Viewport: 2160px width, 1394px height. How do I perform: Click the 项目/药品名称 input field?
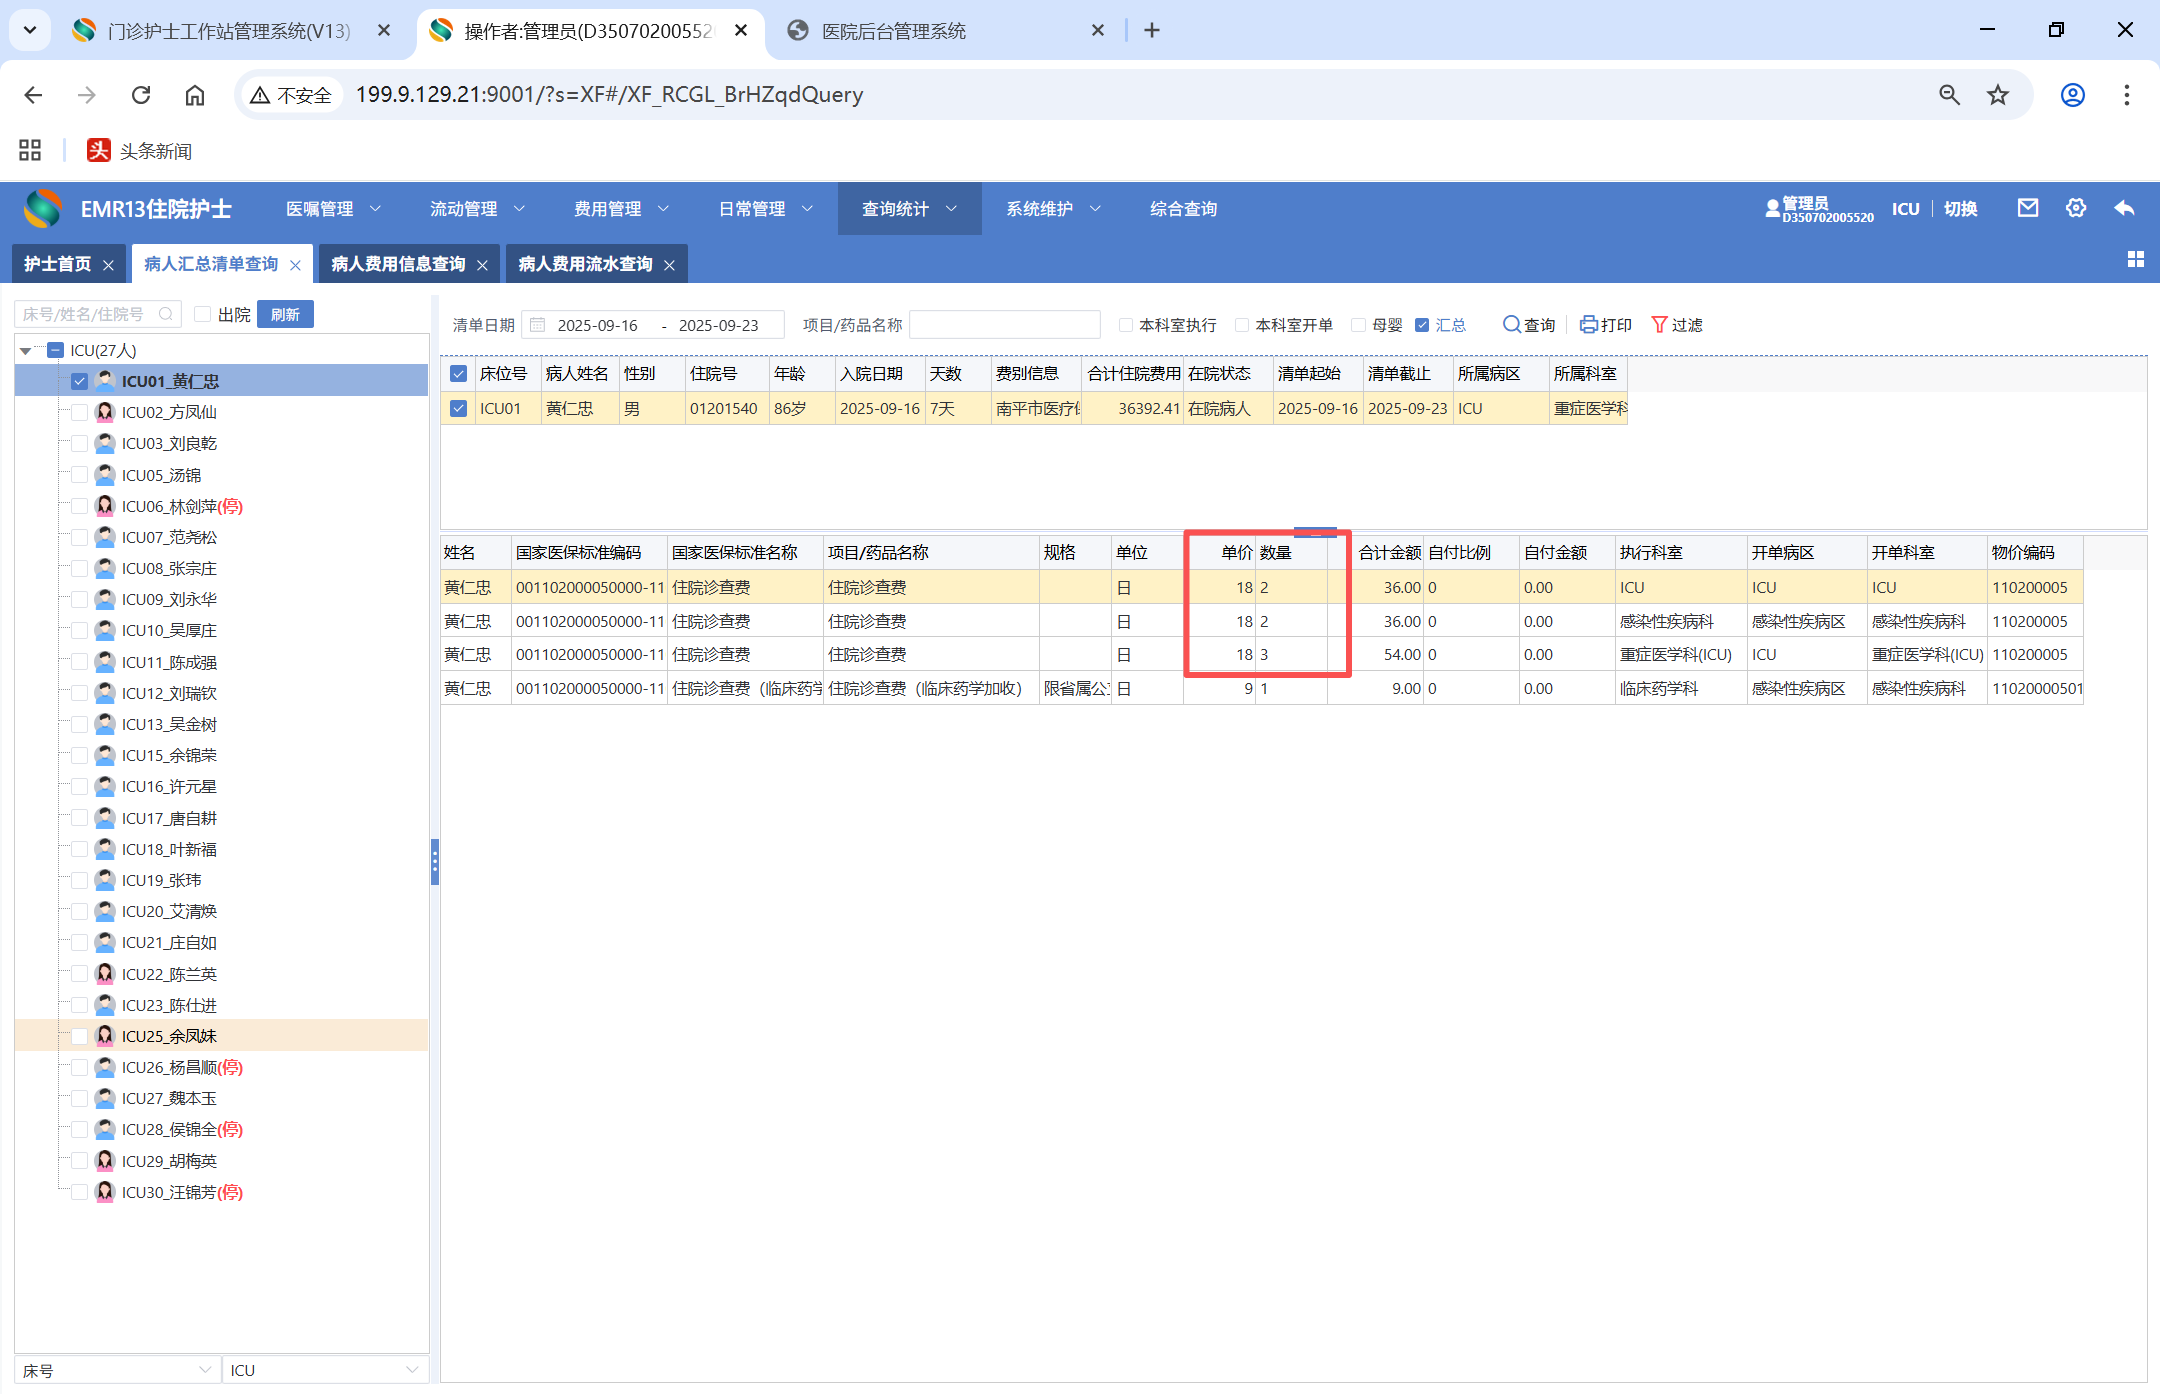tap(1004, 325)
